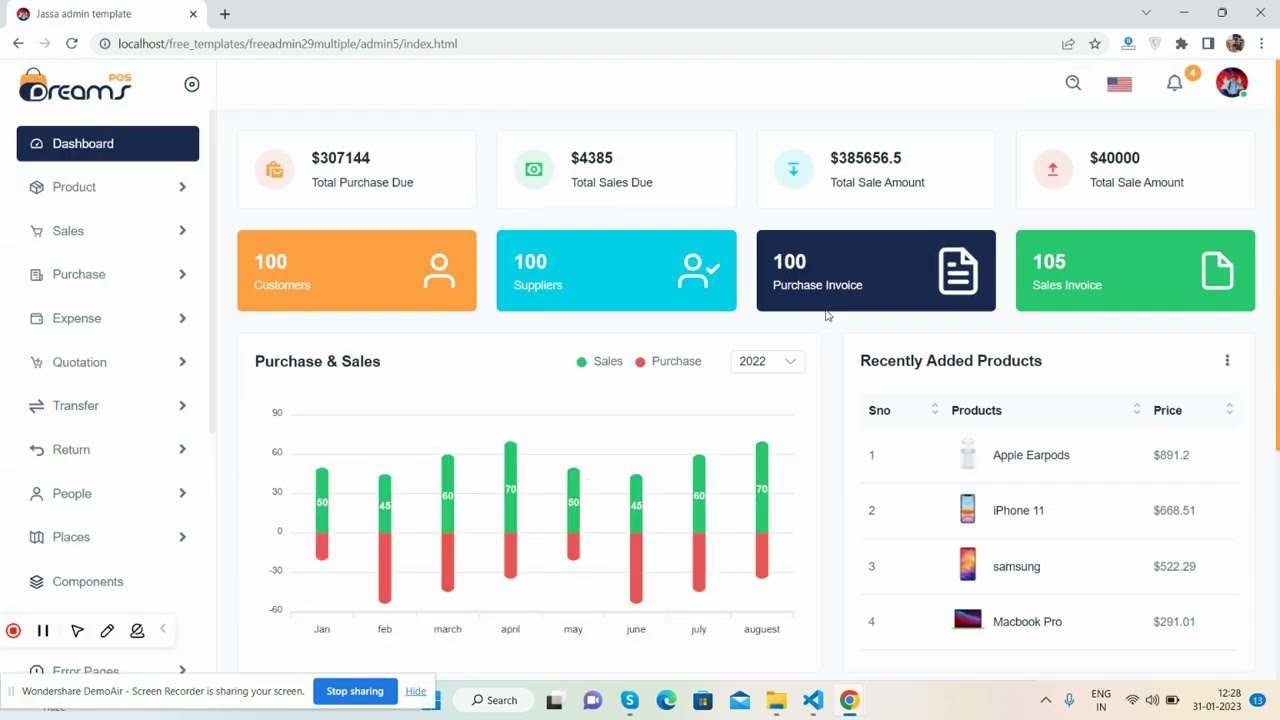Open Visual Studio Code from the taskbar
The width and height of the screenshot is (1280, 720).
click(x=813, y=700)
